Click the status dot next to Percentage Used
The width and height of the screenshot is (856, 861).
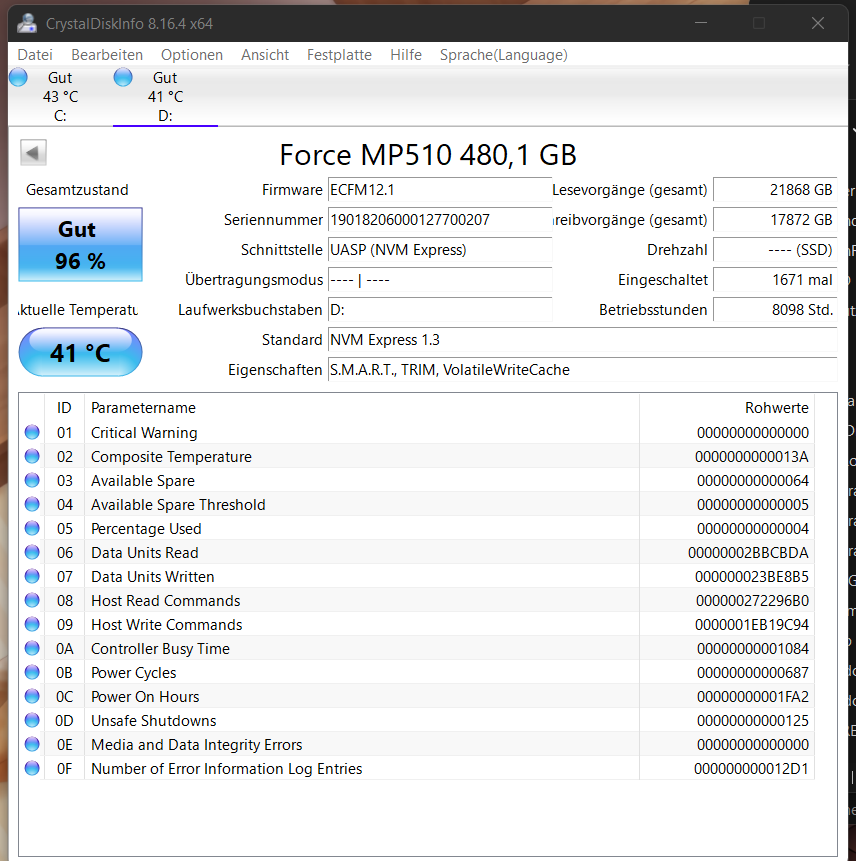[x=32, y=528]
